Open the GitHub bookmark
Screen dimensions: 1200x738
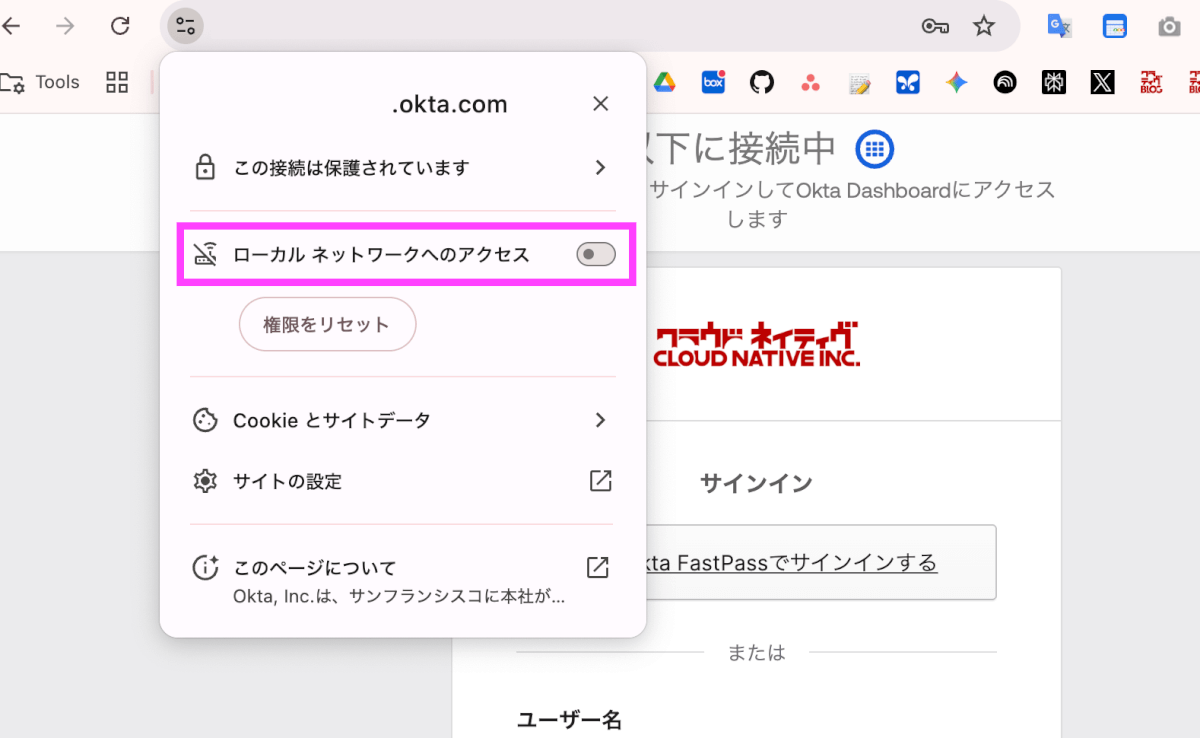tap(762, 82)
